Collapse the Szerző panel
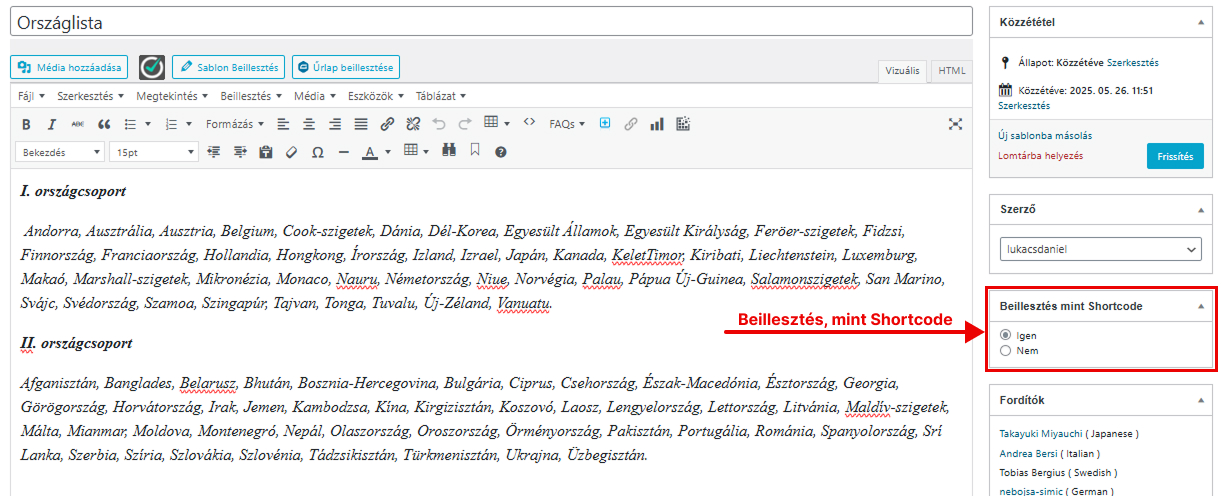This screenshot has height=496, width=1225. pyautogui.click(x=1200, y=210)
